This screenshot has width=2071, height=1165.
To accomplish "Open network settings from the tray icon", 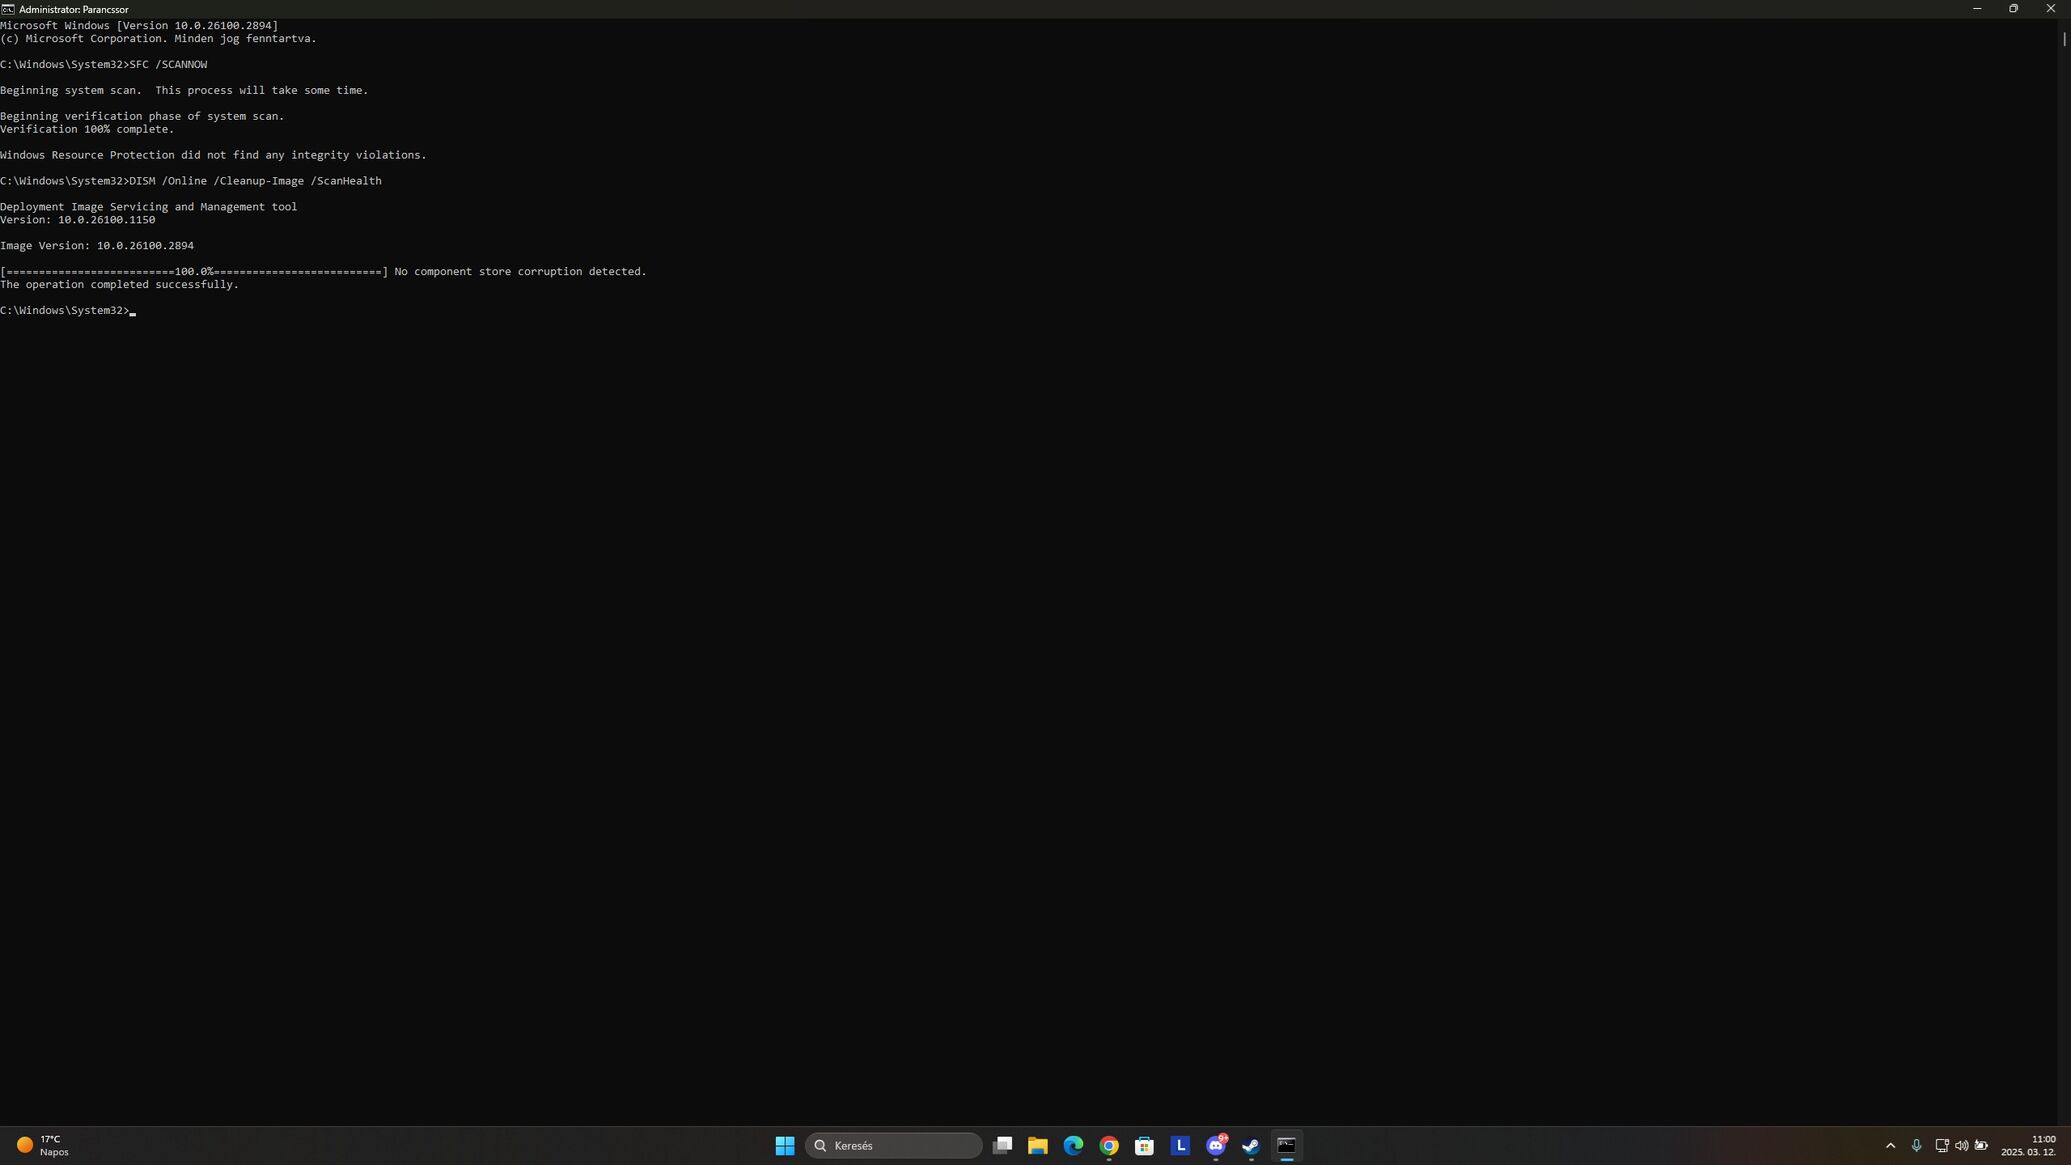I will (1941, 1145).
